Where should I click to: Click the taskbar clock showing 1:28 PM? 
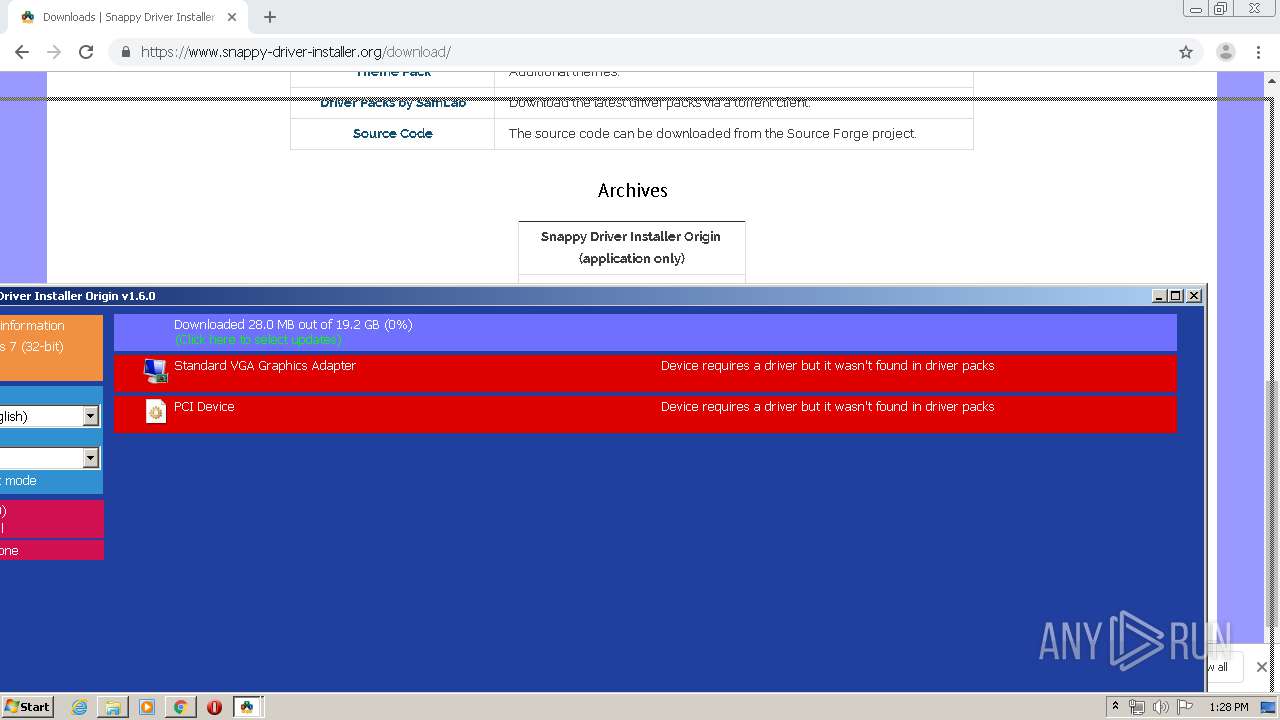point(1228,707)
